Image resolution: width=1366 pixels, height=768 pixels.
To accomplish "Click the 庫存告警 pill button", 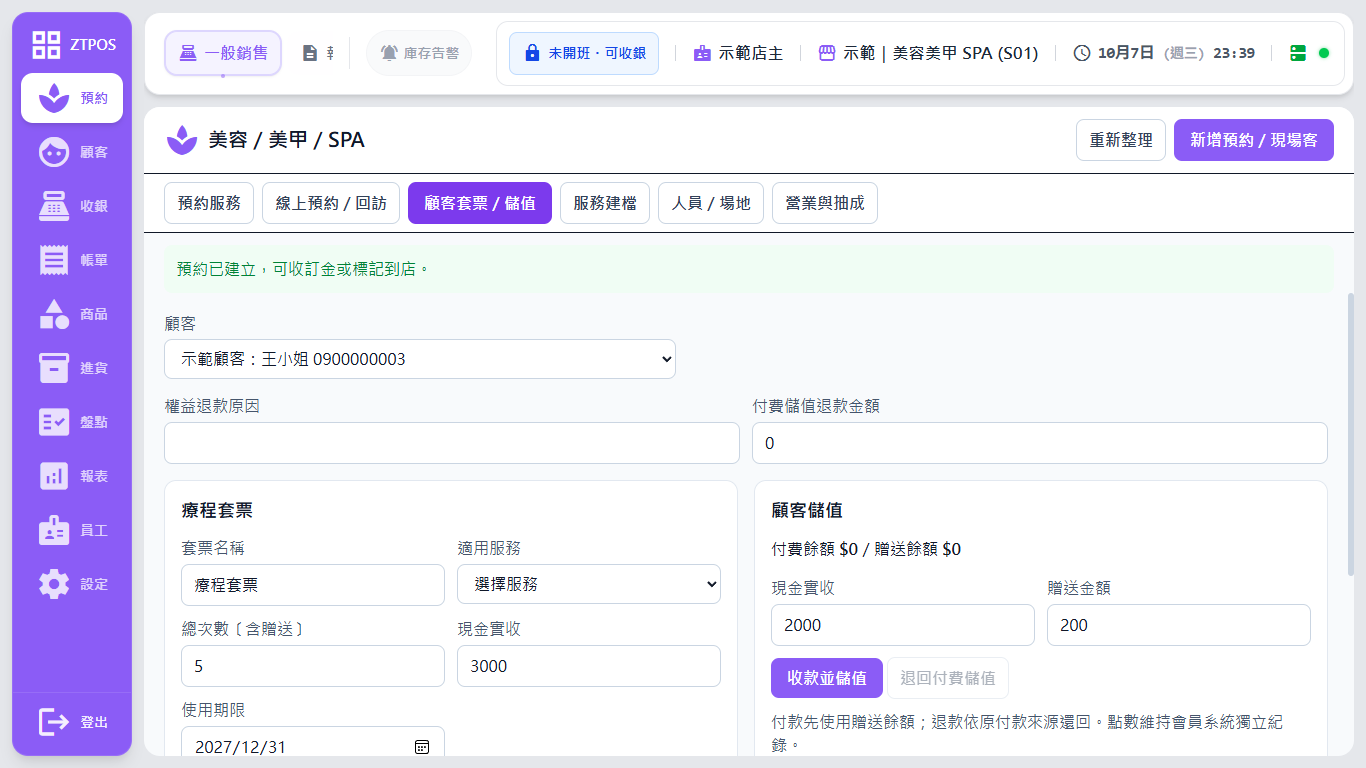I will (419, 53).
